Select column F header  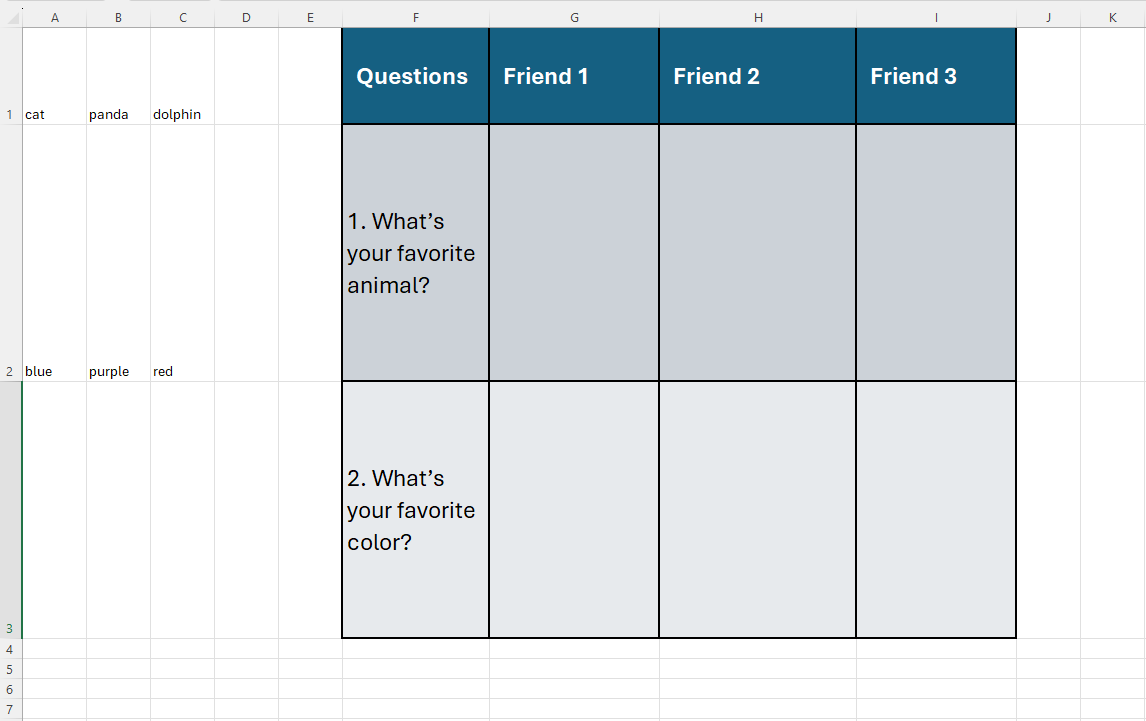tap(415, 18)
